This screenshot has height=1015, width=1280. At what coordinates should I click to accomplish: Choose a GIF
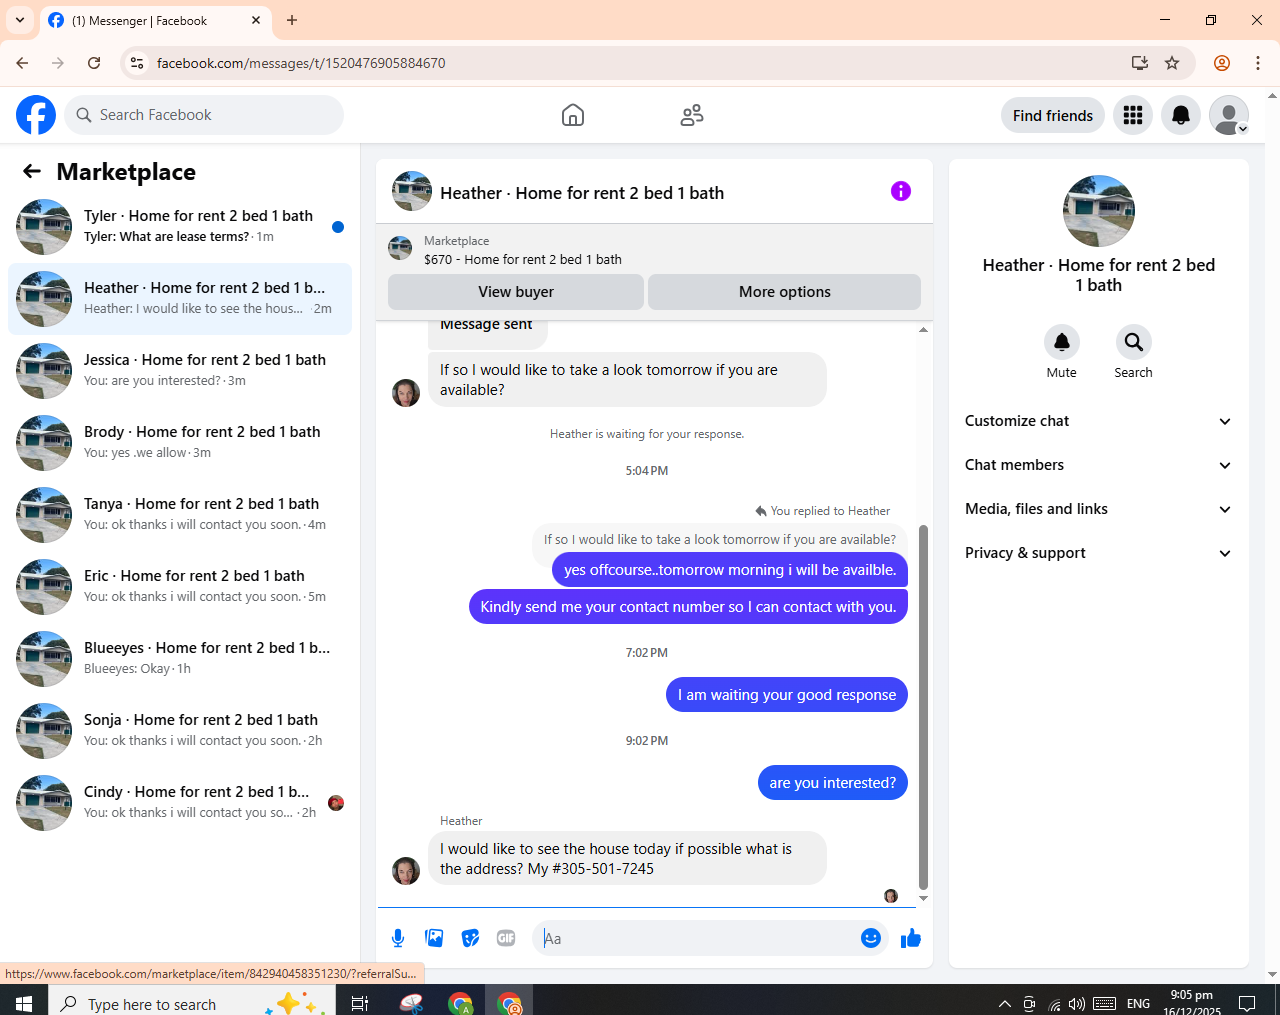click(x=506, y=938)
